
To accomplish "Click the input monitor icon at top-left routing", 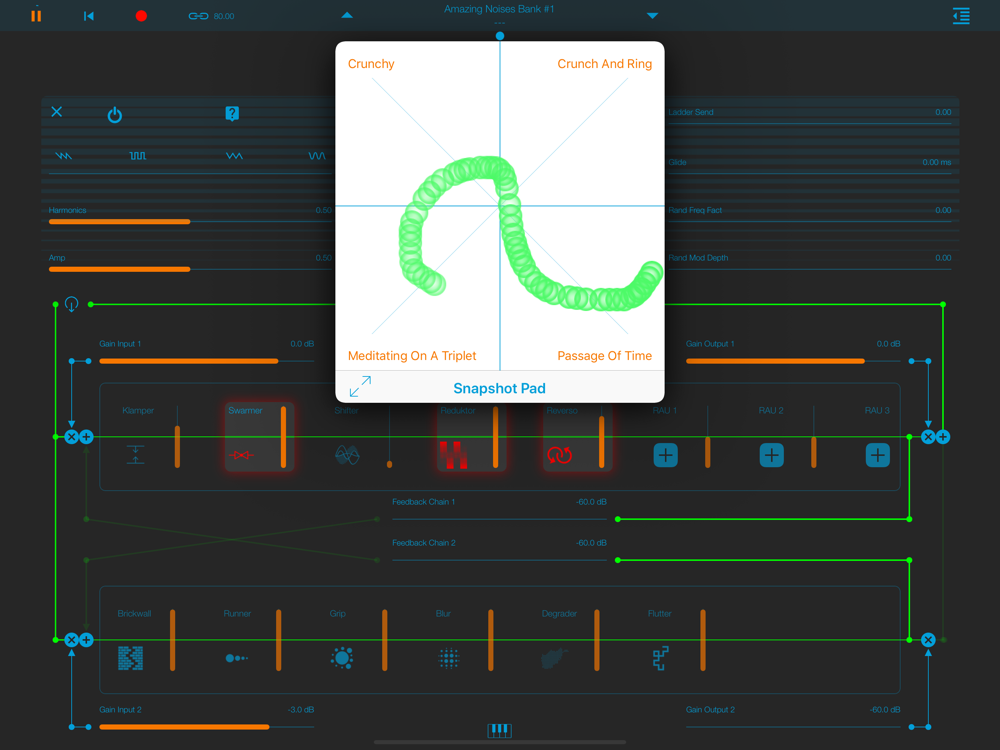I will tap(71, 304).
